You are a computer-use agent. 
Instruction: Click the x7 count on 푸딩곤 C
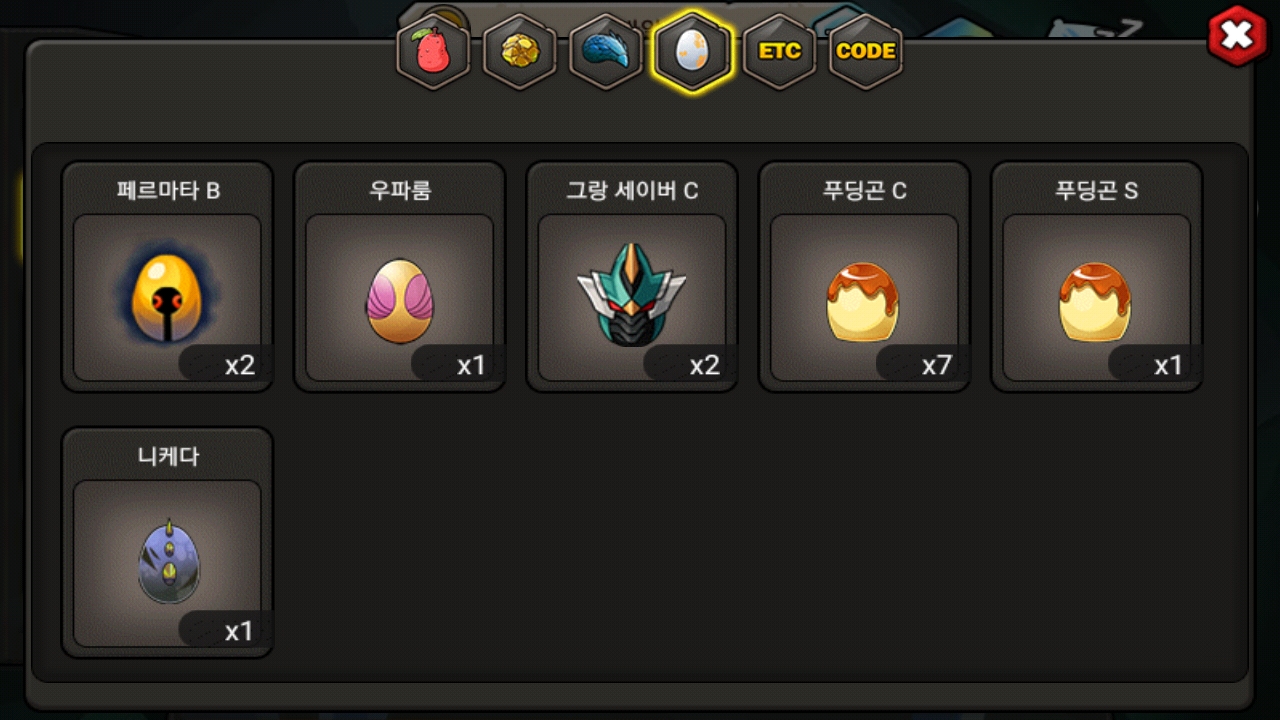tap(937, 366)
